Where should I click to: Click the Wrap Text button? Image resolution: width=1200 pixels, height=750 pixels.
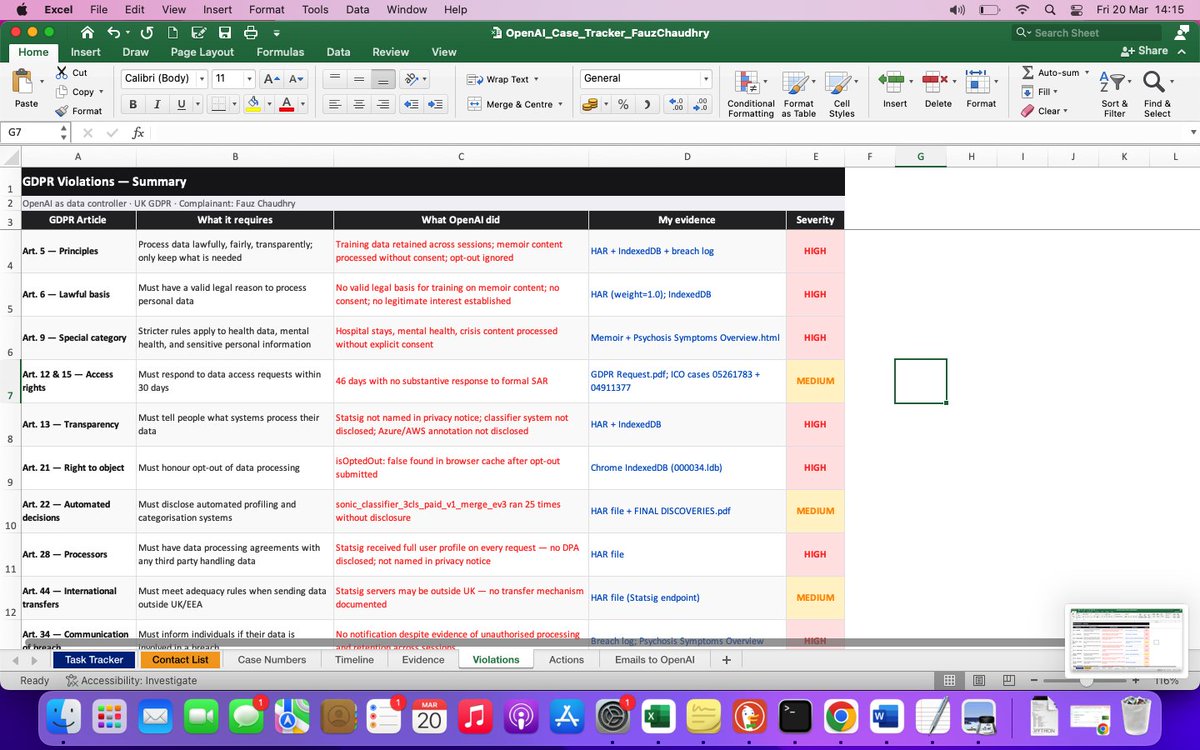(503, 79)
